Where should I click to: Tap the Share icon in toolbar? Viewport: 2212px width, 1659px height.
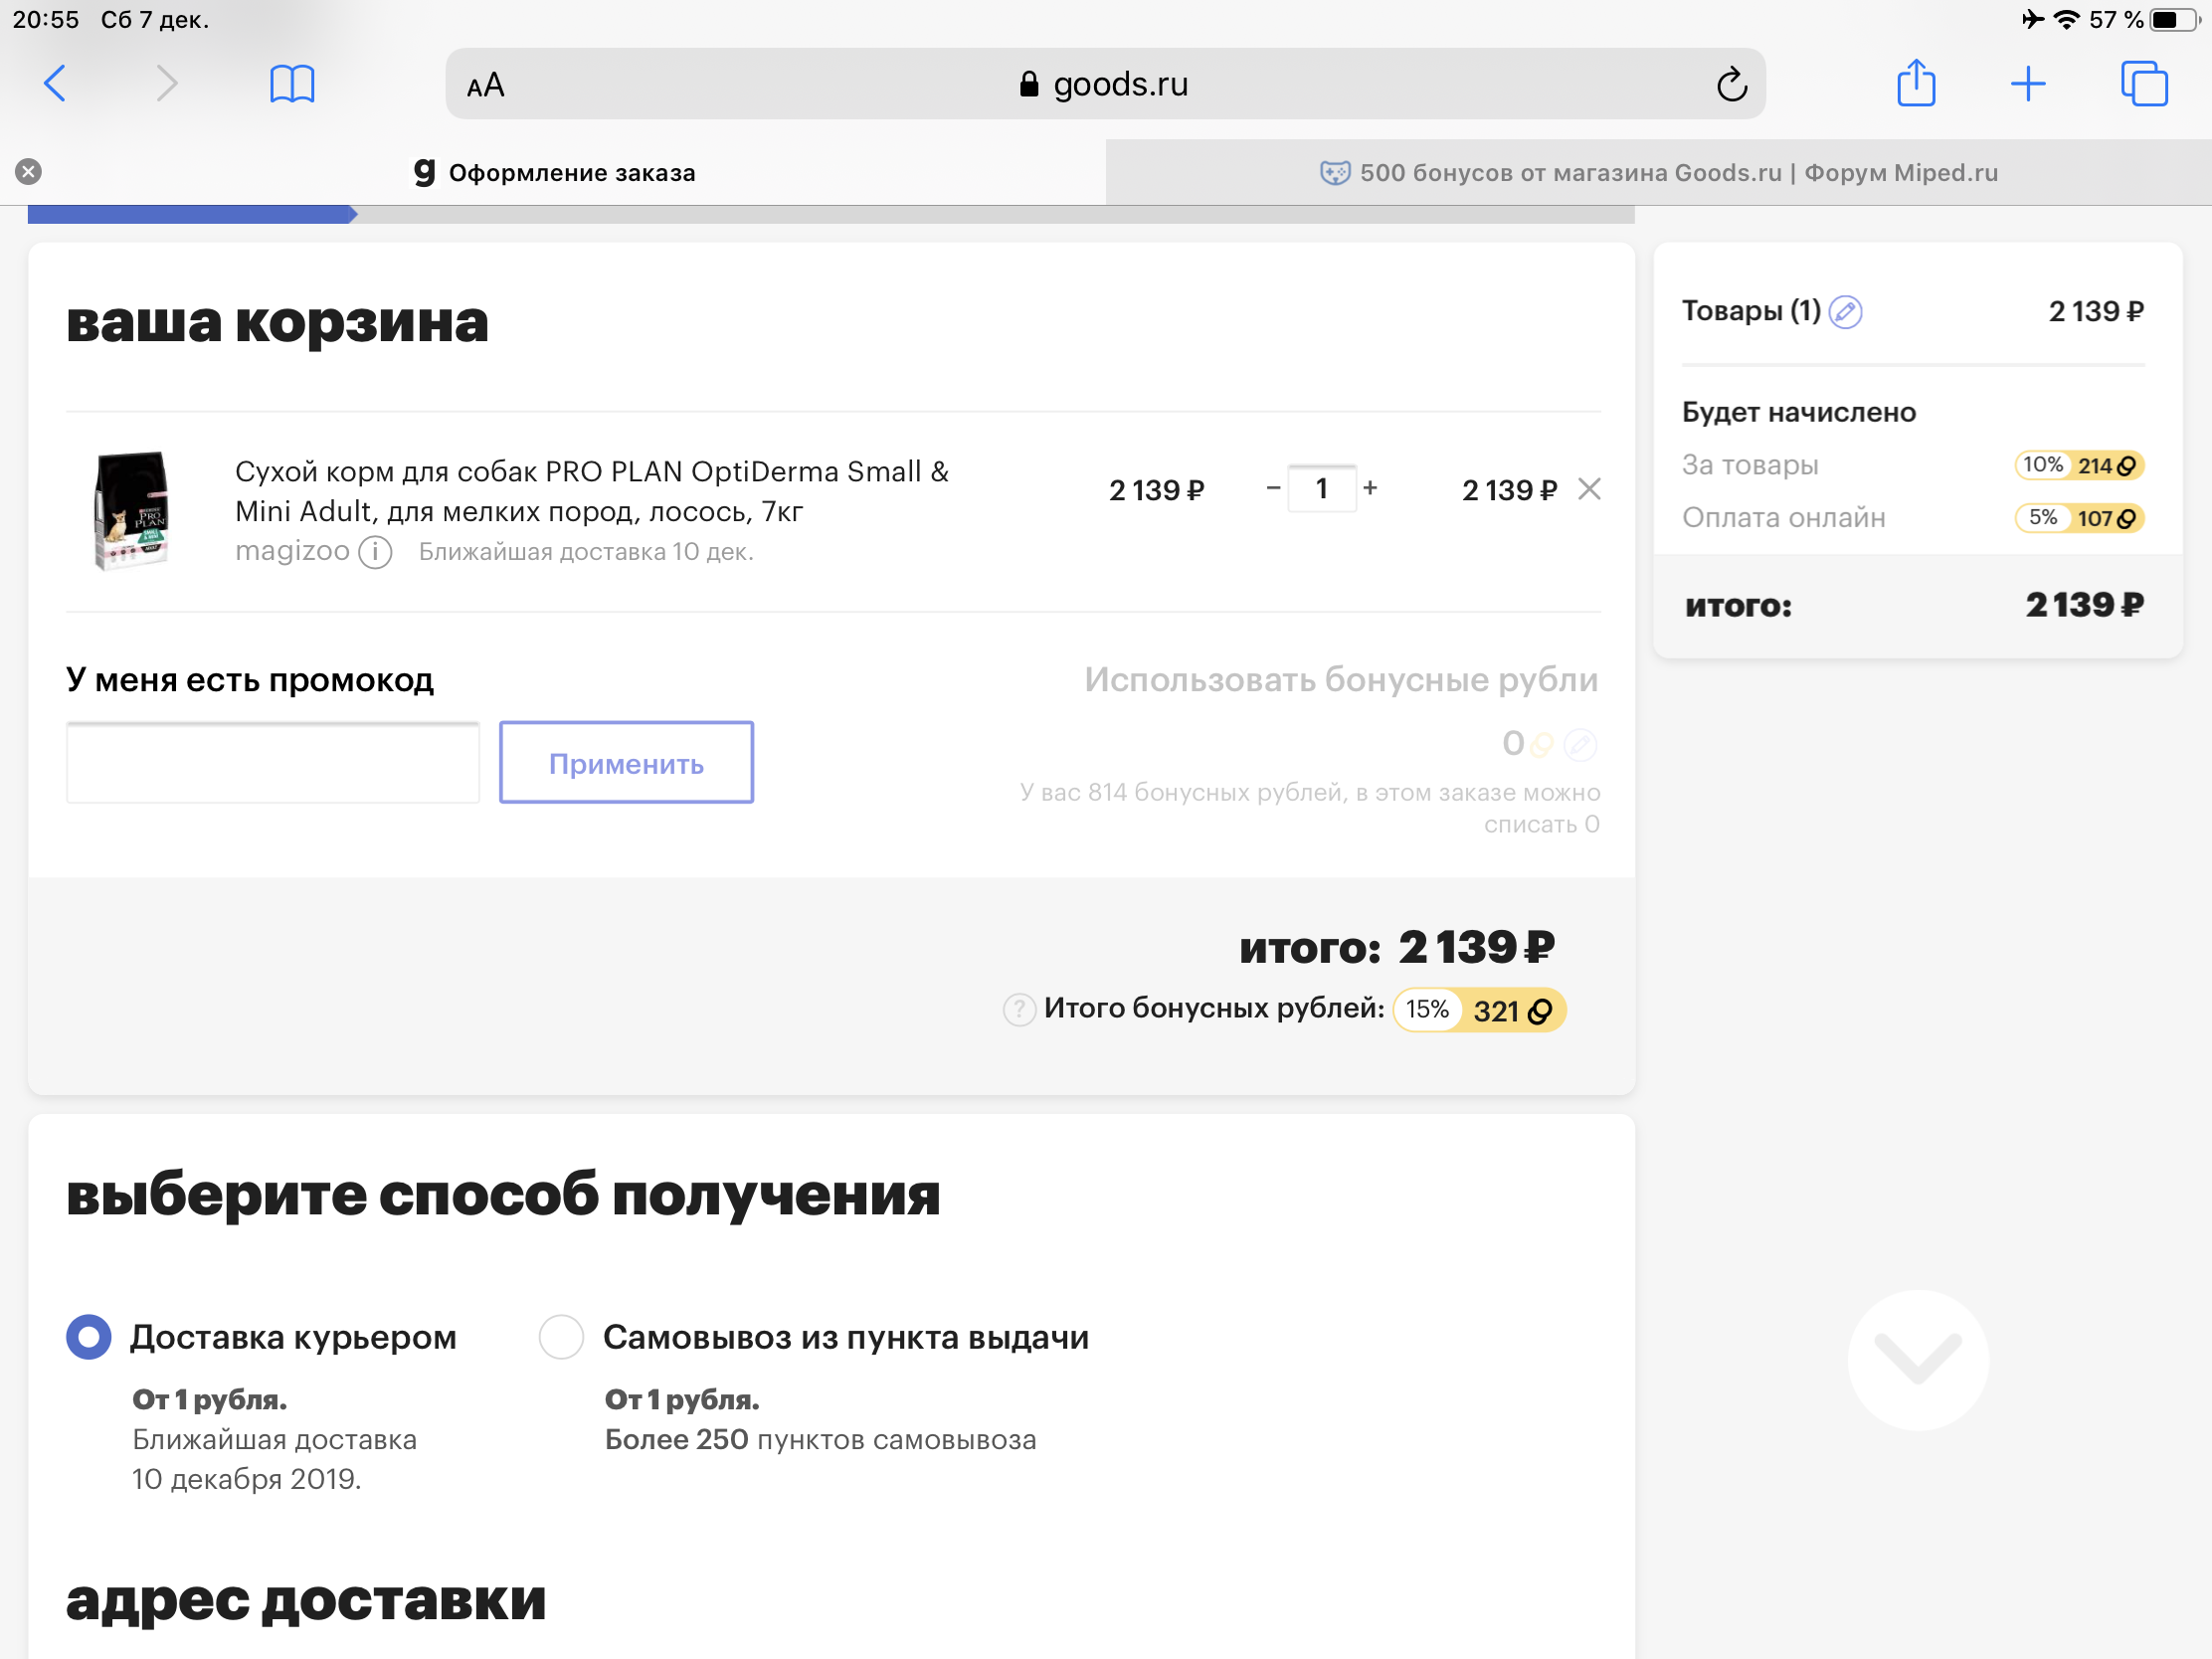1915,82
